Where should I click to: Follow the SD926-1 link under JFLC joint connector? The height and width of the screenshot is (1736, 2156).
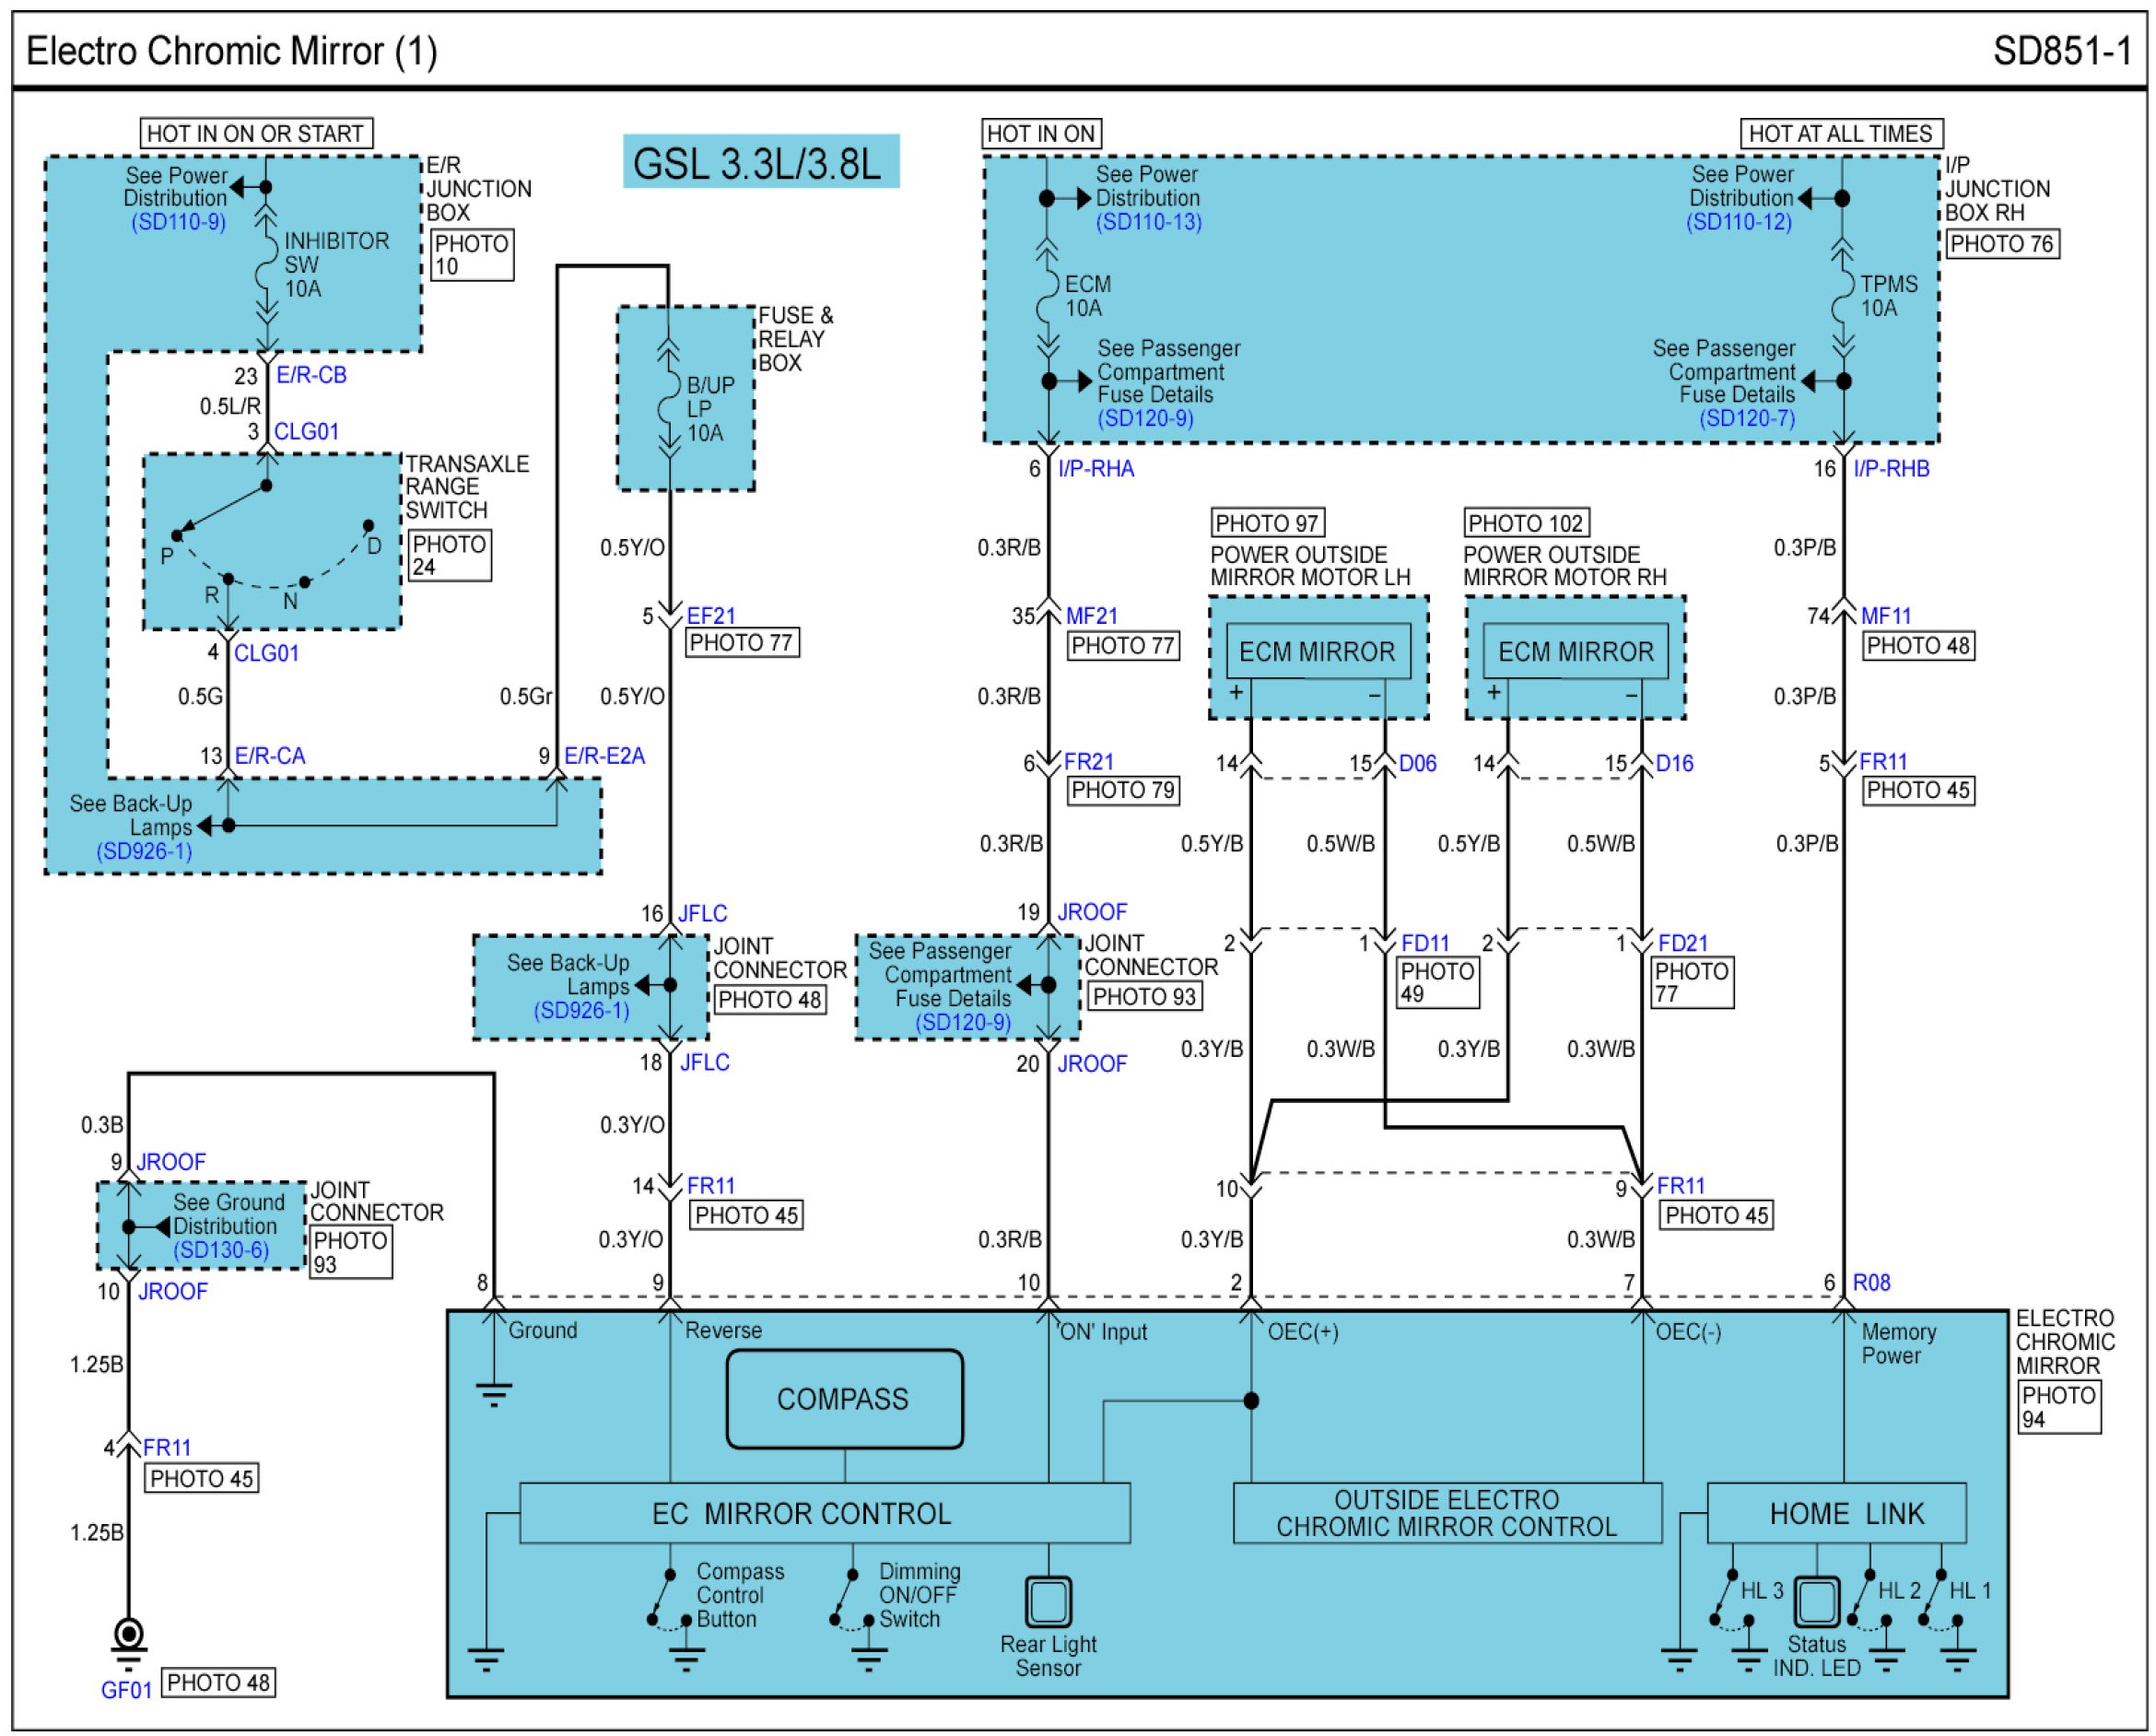pyautogui.click(x=581, y=1010)
